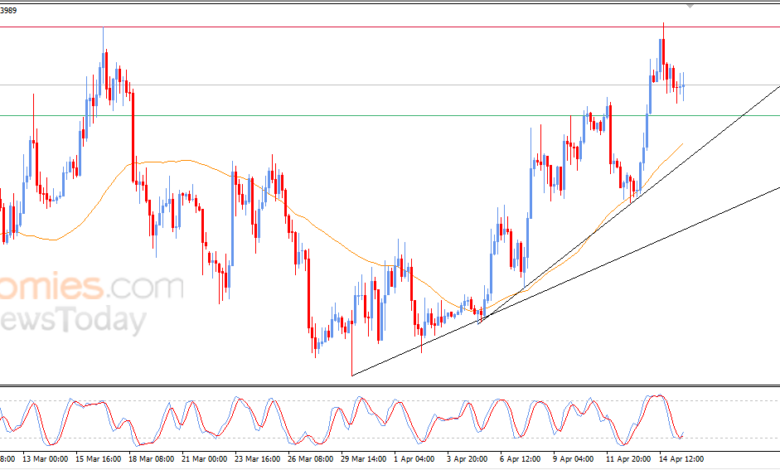Image resolution: width=780 pixels, height=470 pixels.
Task: Click the gray chart shift triangle marker
Action: pos(689,5)
